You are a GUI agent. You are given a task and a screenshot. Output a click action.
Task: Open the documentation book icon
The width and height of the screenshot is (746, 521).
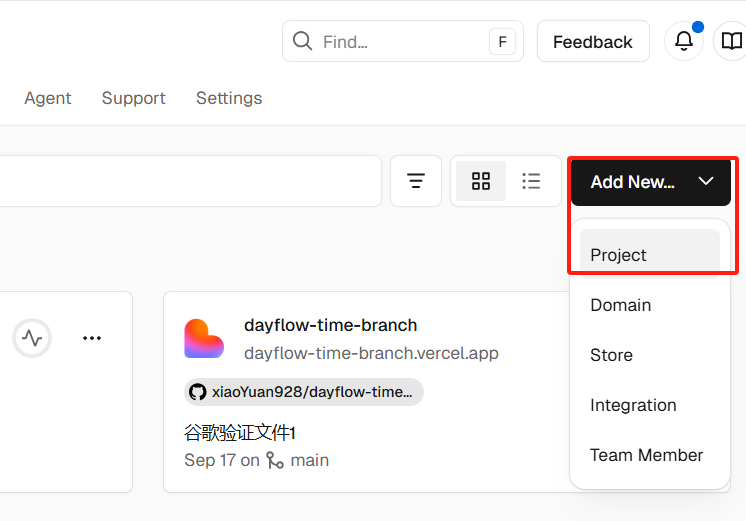[x=731, y=41]
